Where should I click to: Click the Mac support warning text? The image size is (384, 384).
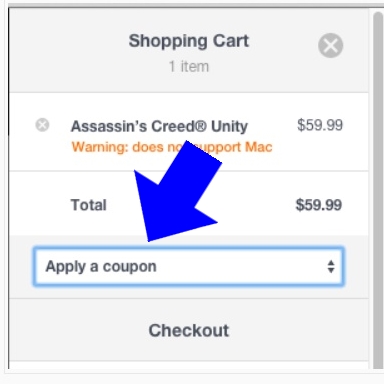tap(172, 147)
